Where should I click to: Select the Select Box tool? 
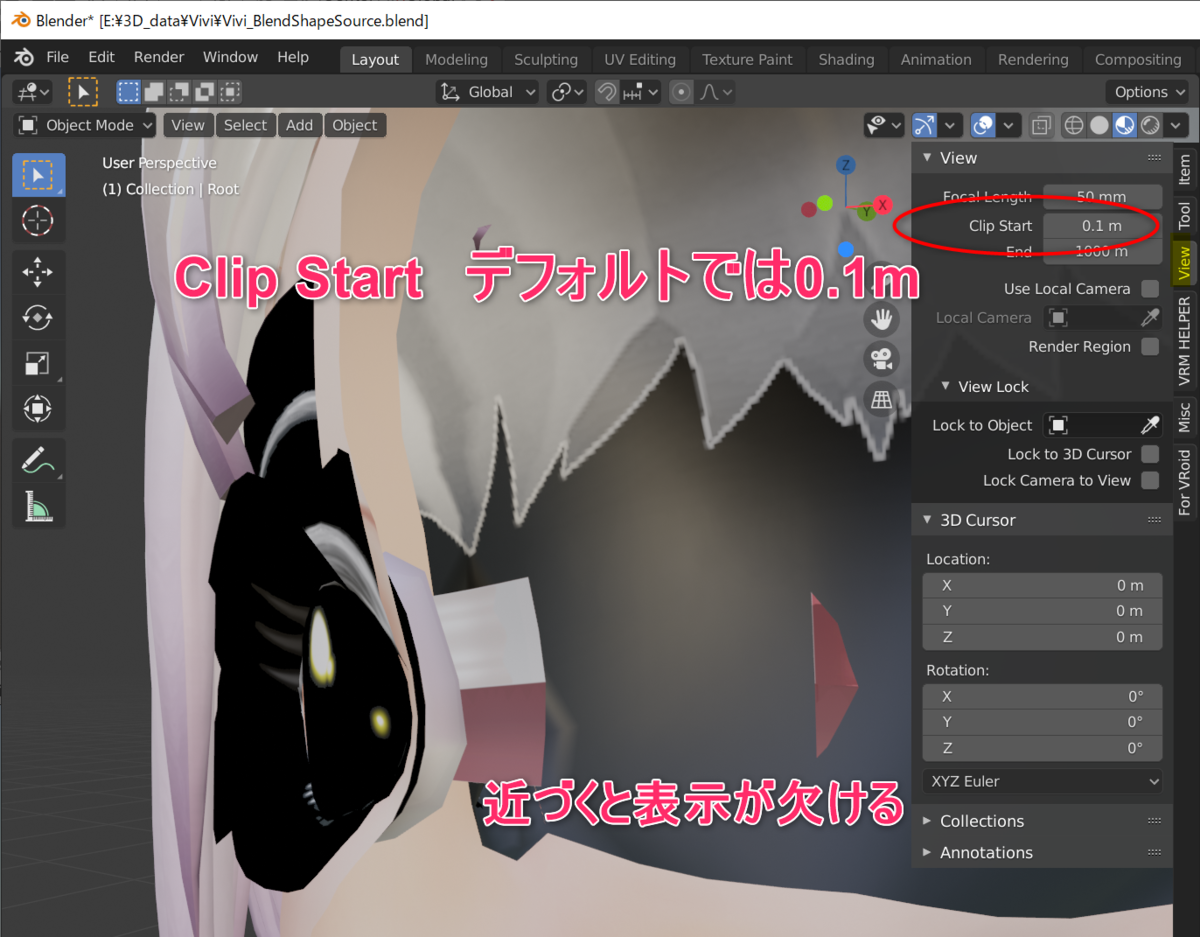tap(38, 175)
